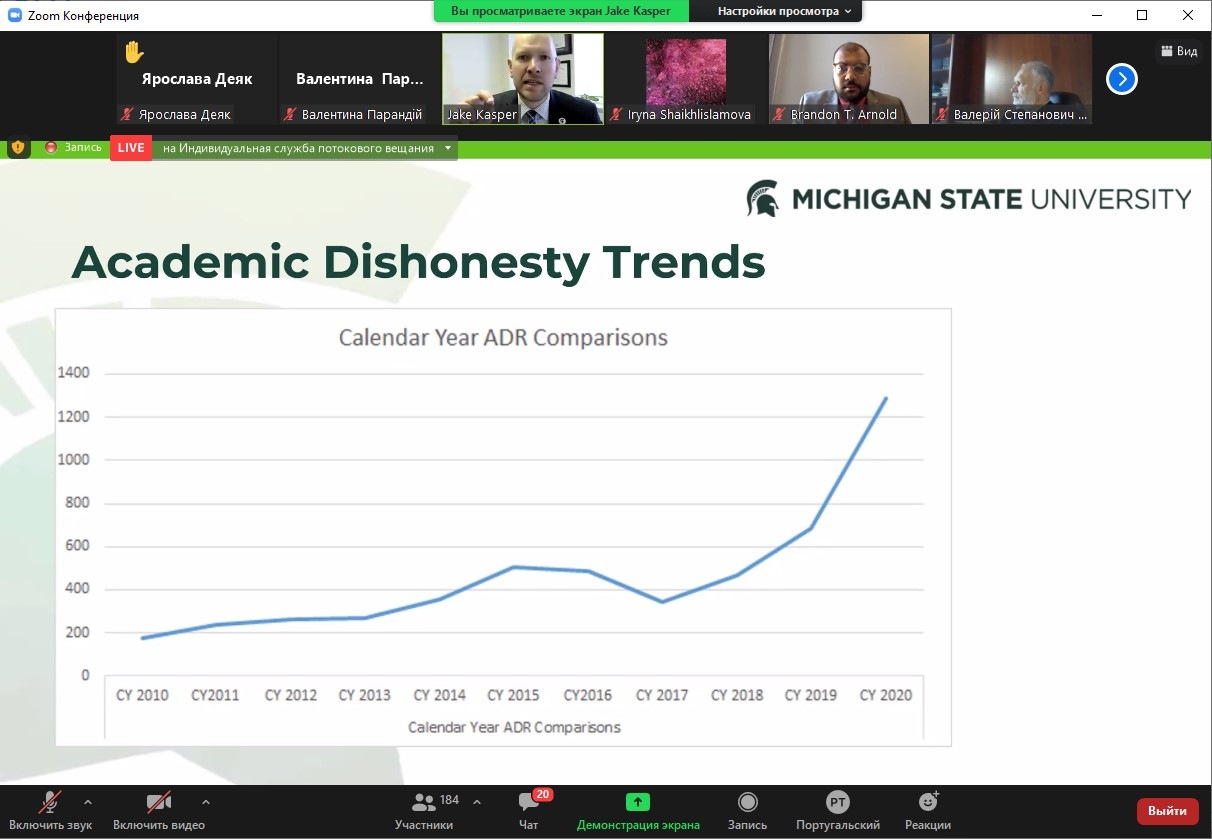Image resolution: width=1212 pixels, height=839 pixels.
Task: Expand audio options arrow beside microphone
Action: (88, 802)
